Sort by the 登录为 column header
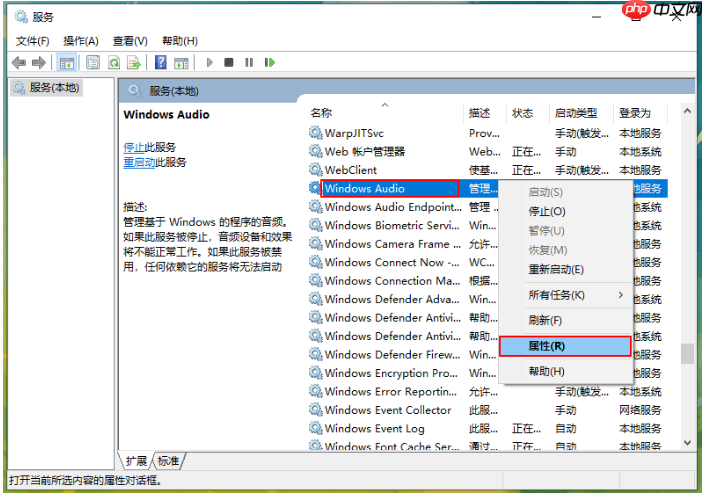Screen dimensions: 703x494 coord(641,113)
